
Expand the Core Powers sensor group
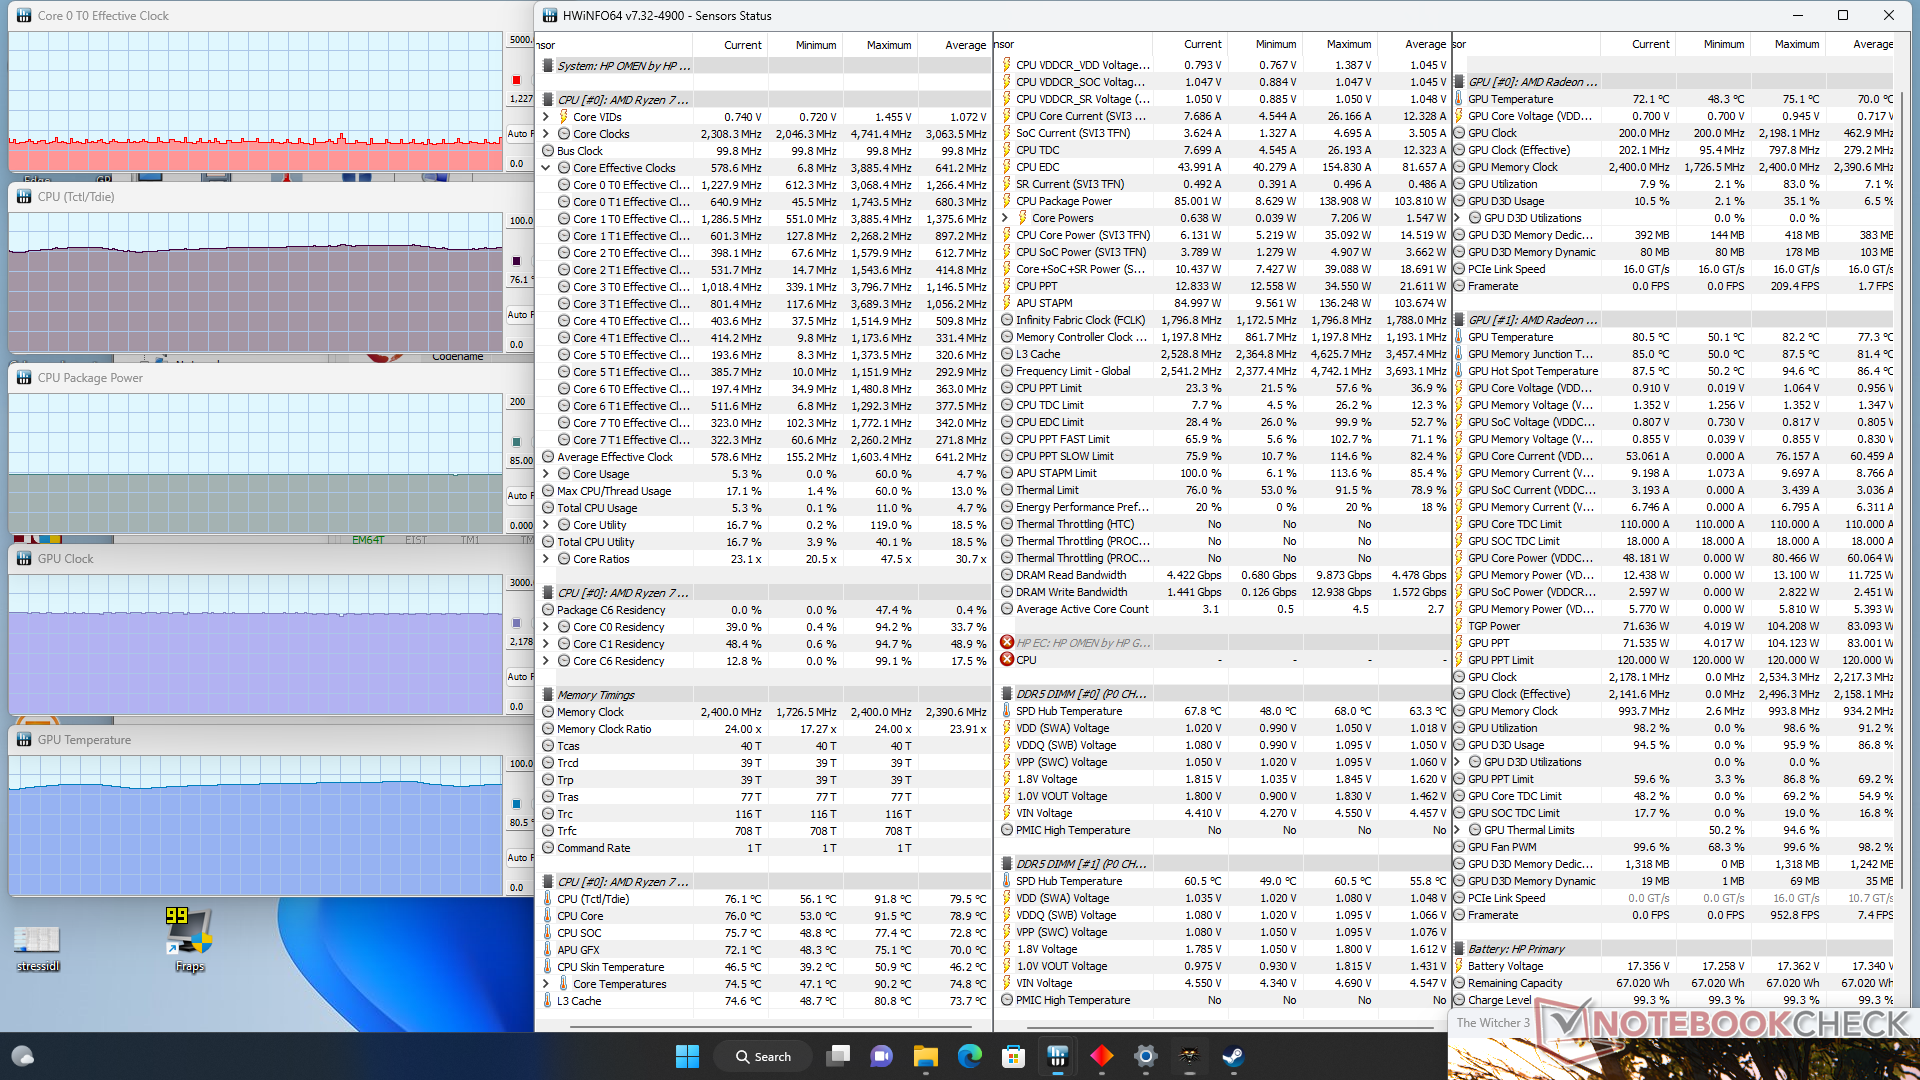coord(1005,218)
